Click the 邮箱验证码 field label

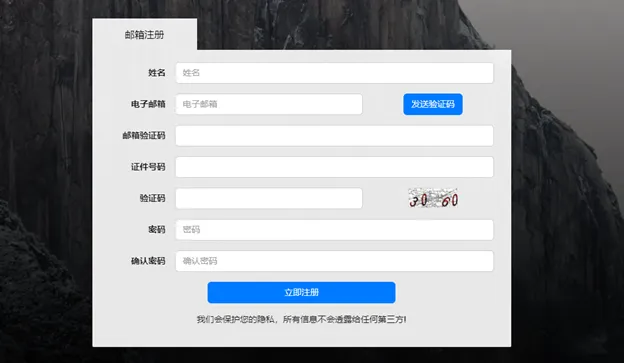click(144, 136)
